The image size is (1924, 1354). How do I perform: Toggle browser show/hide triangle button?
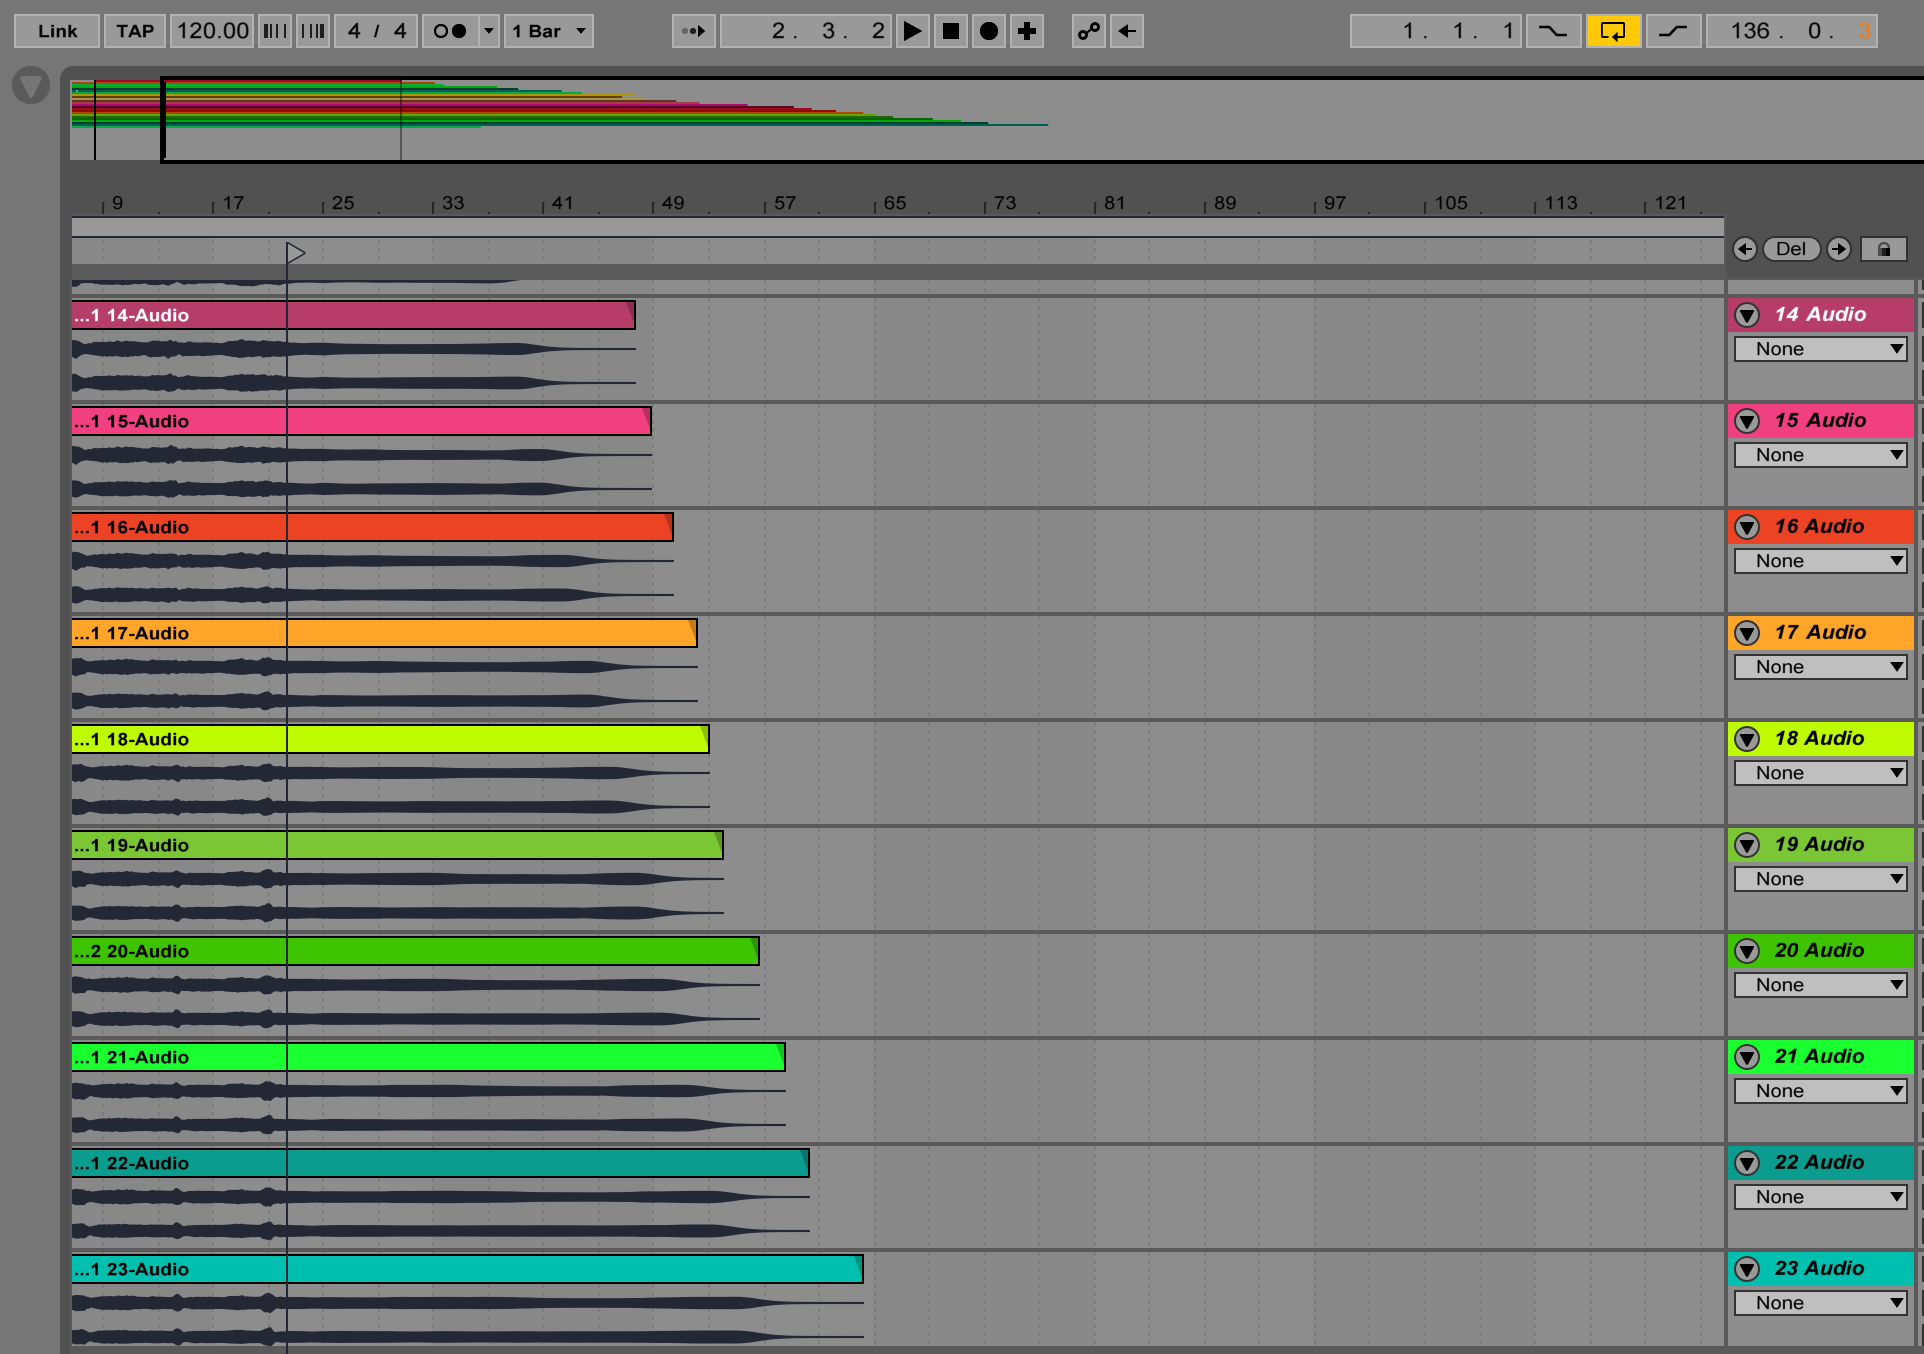pyautogui.click(x=31, y=85)
